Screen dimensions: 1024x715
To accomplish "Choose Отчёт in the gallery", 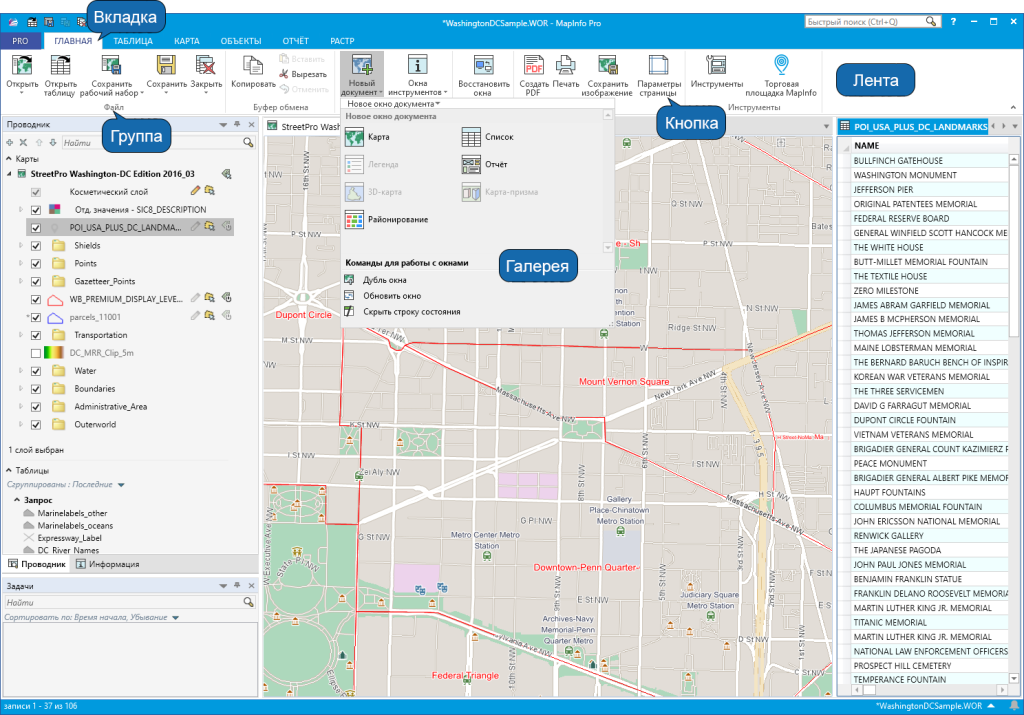I will pos(485,165).
